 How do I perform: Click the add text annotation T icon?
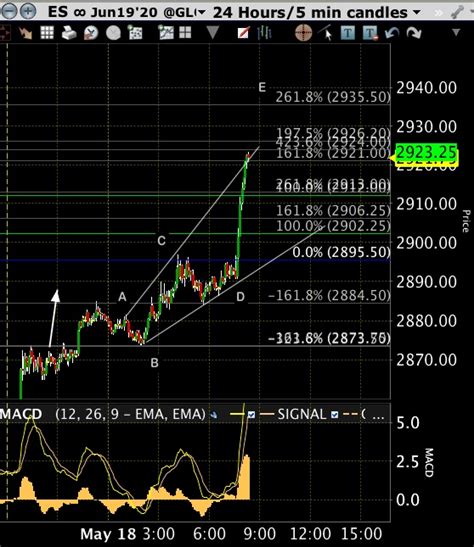(347, 33)
